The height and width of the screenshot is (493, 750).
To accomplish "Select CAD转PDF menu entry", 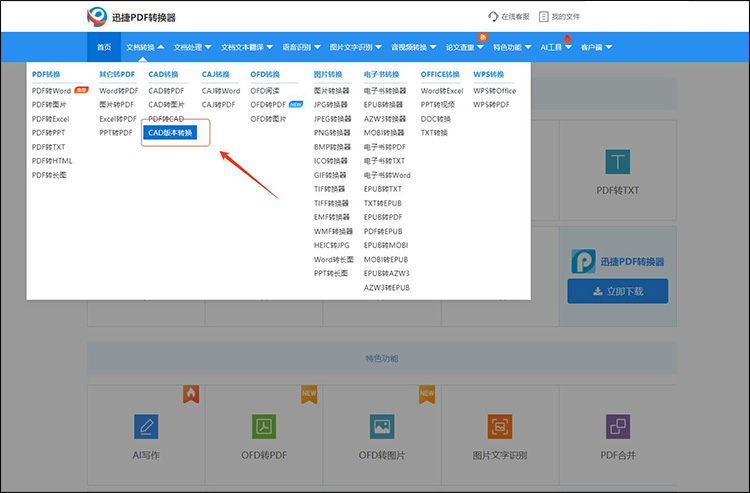I will [166, 90].
